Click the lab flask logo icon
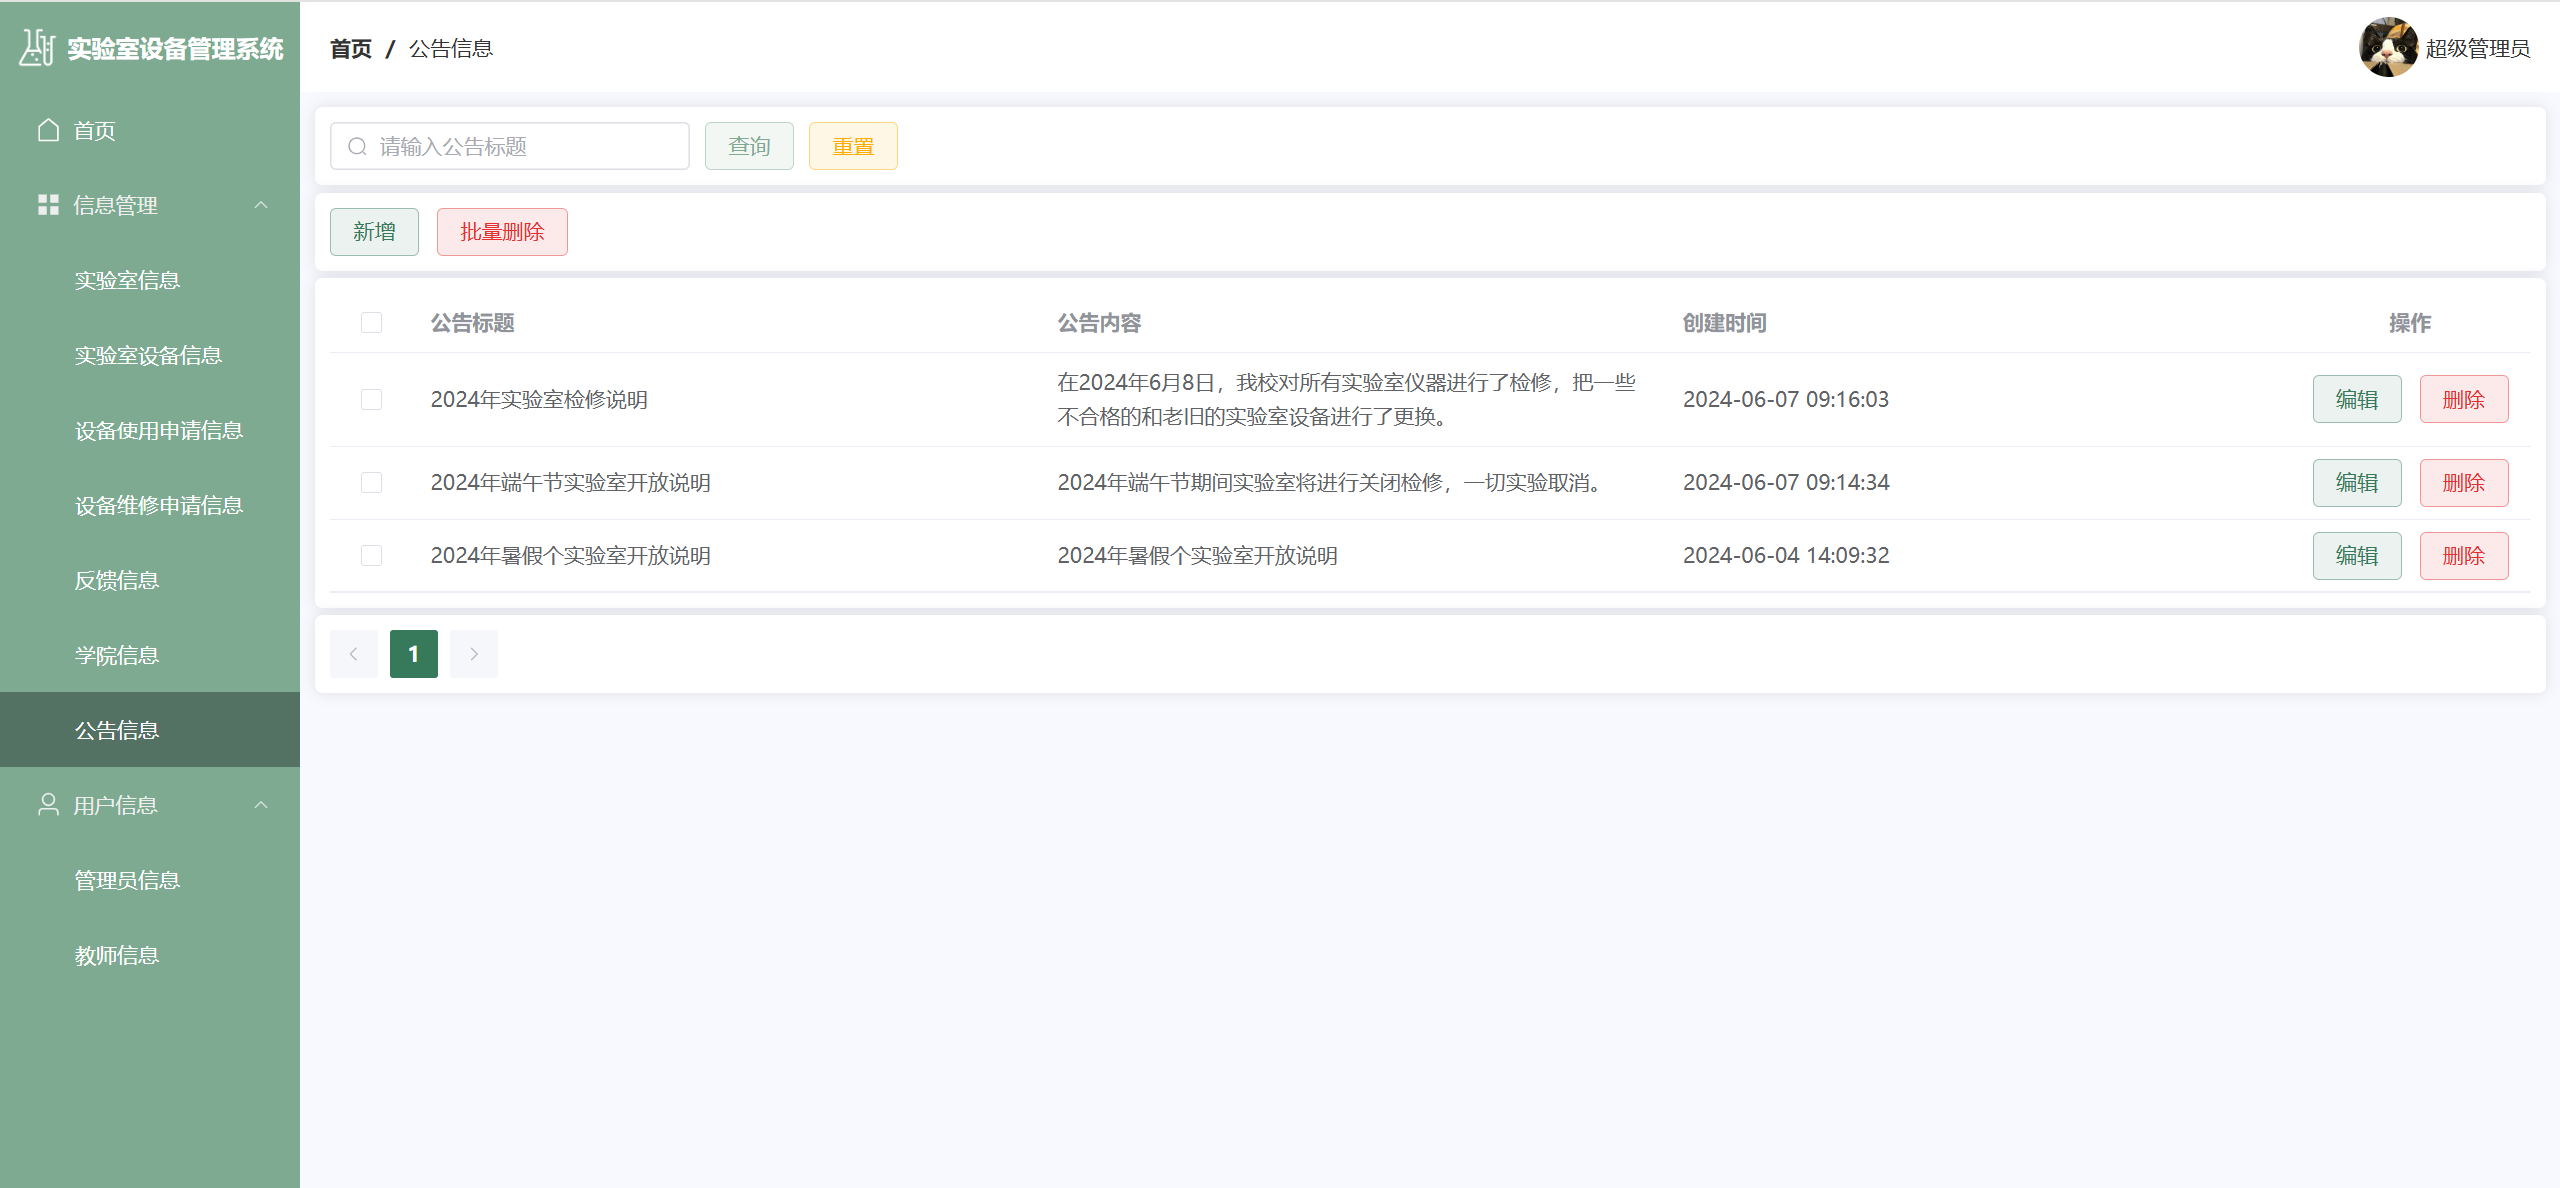 (x=37, y=48)
